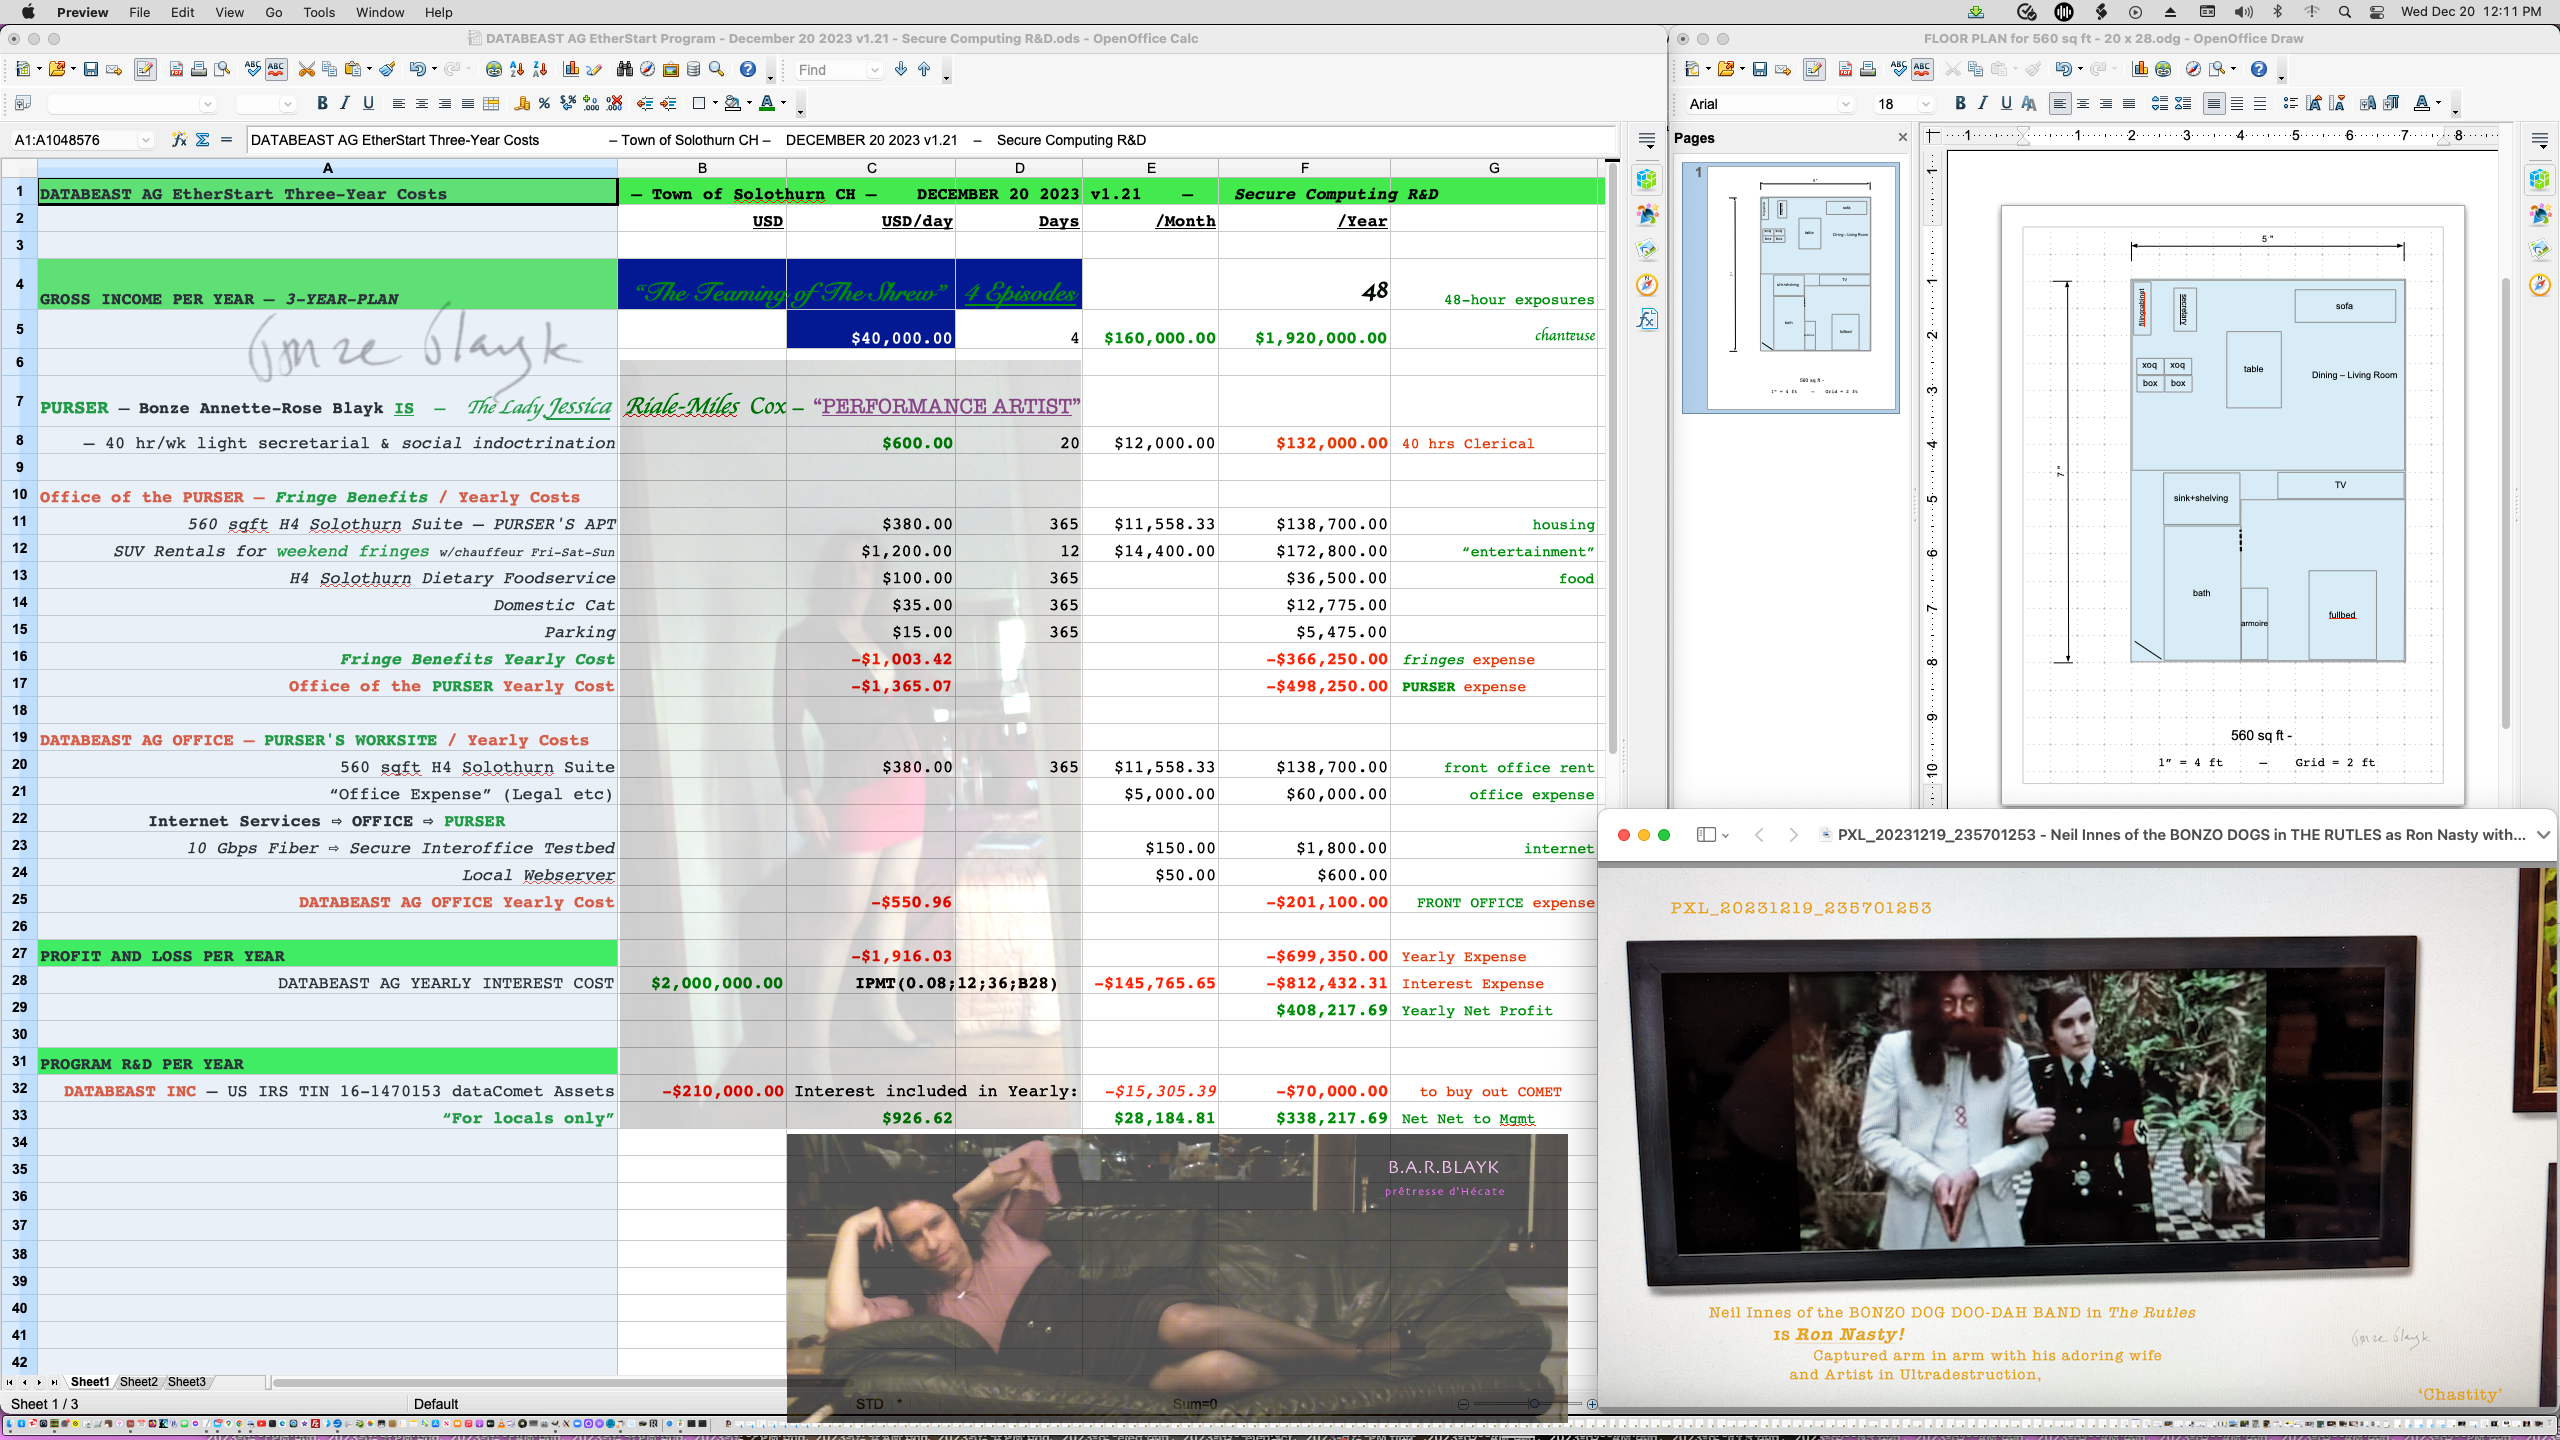2560x1440 pixels.
Task: Open Data Sources icon in Calc toolbar
Action: point(694,69)
